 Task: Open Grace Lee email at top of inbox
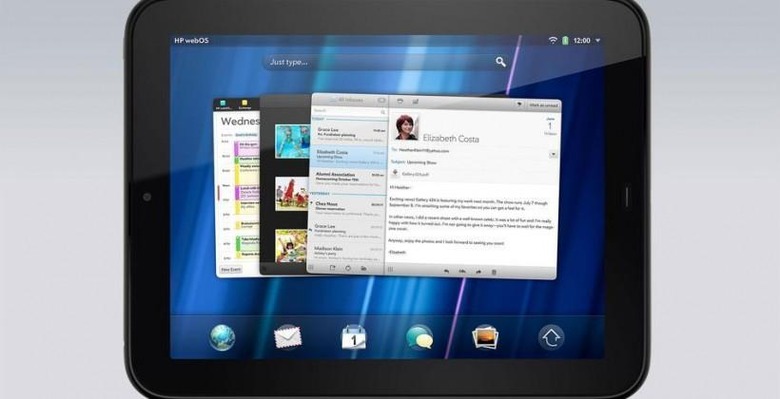(x=349, y=133)
